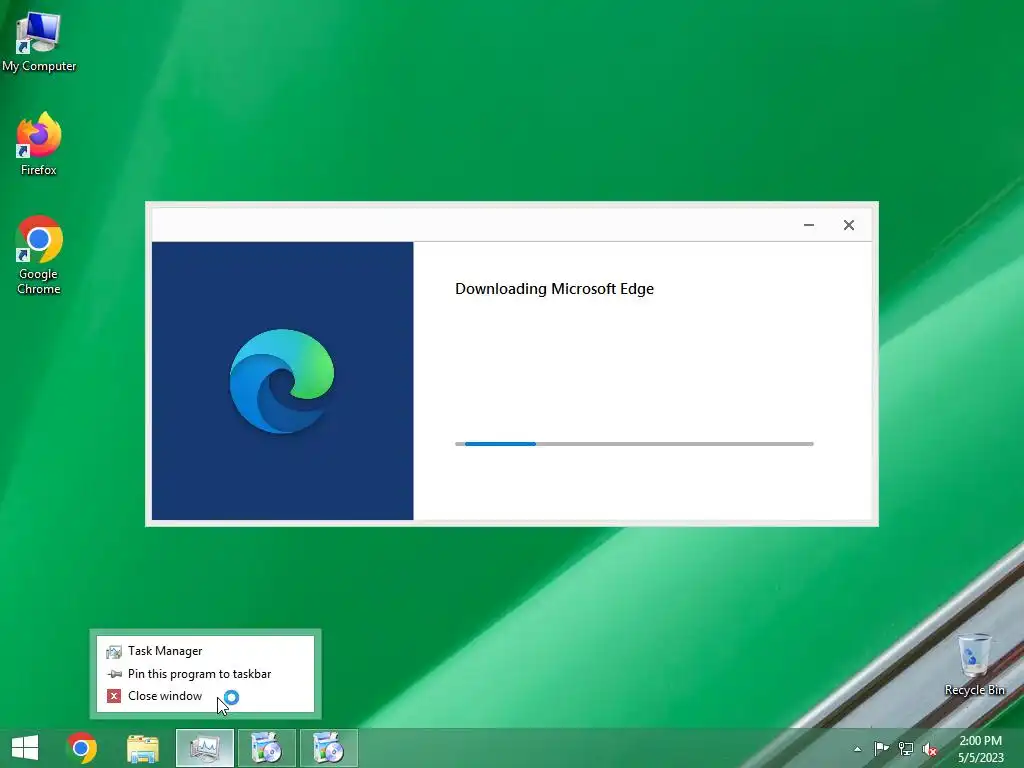Choose Close window in the jump list

[205, 696]
